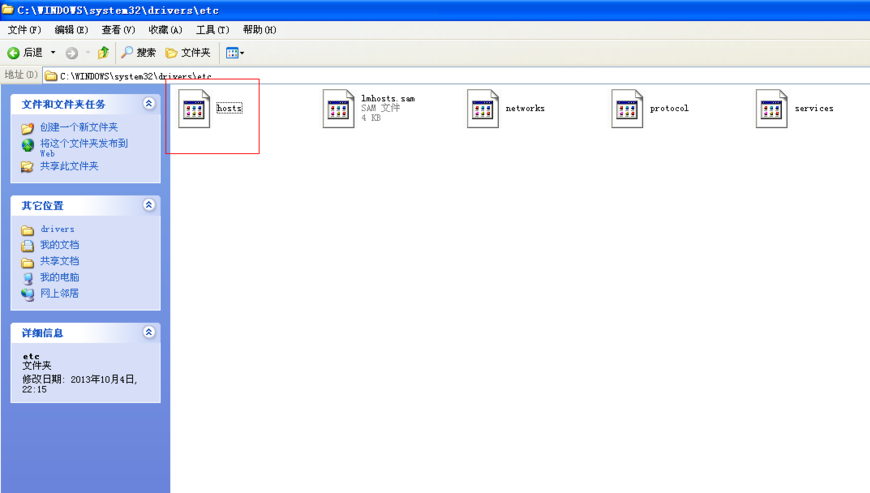Collapse the 详细信息 panel
870x493 pixels.
point(149,332)
